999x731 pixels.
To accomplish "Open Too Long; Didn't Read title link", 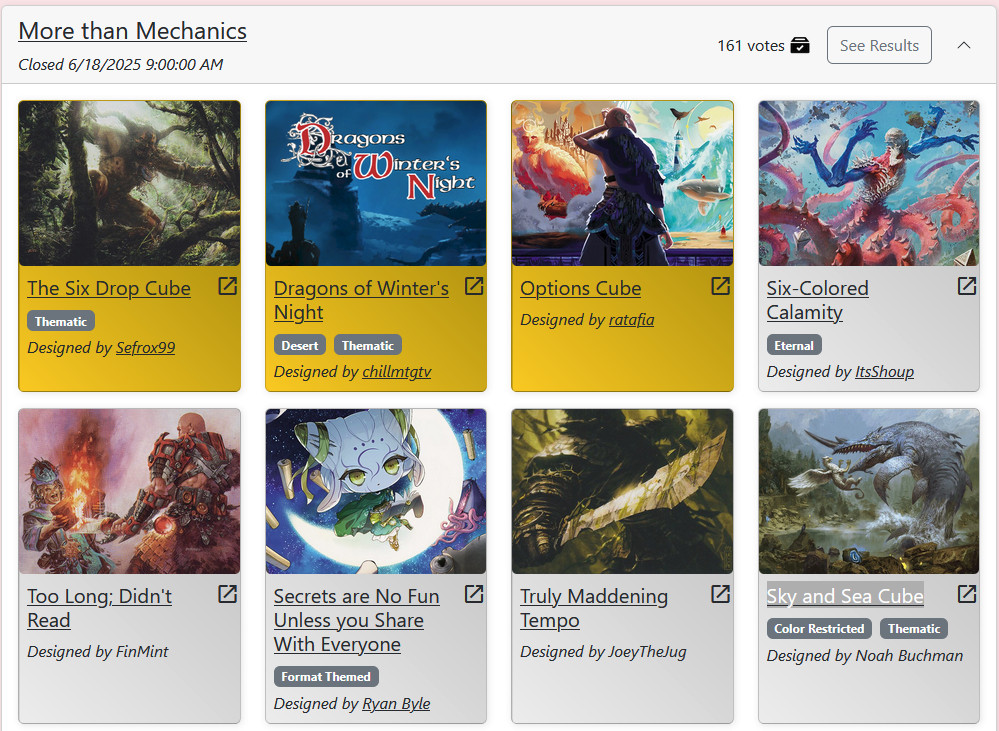I will tap(99, 608).
